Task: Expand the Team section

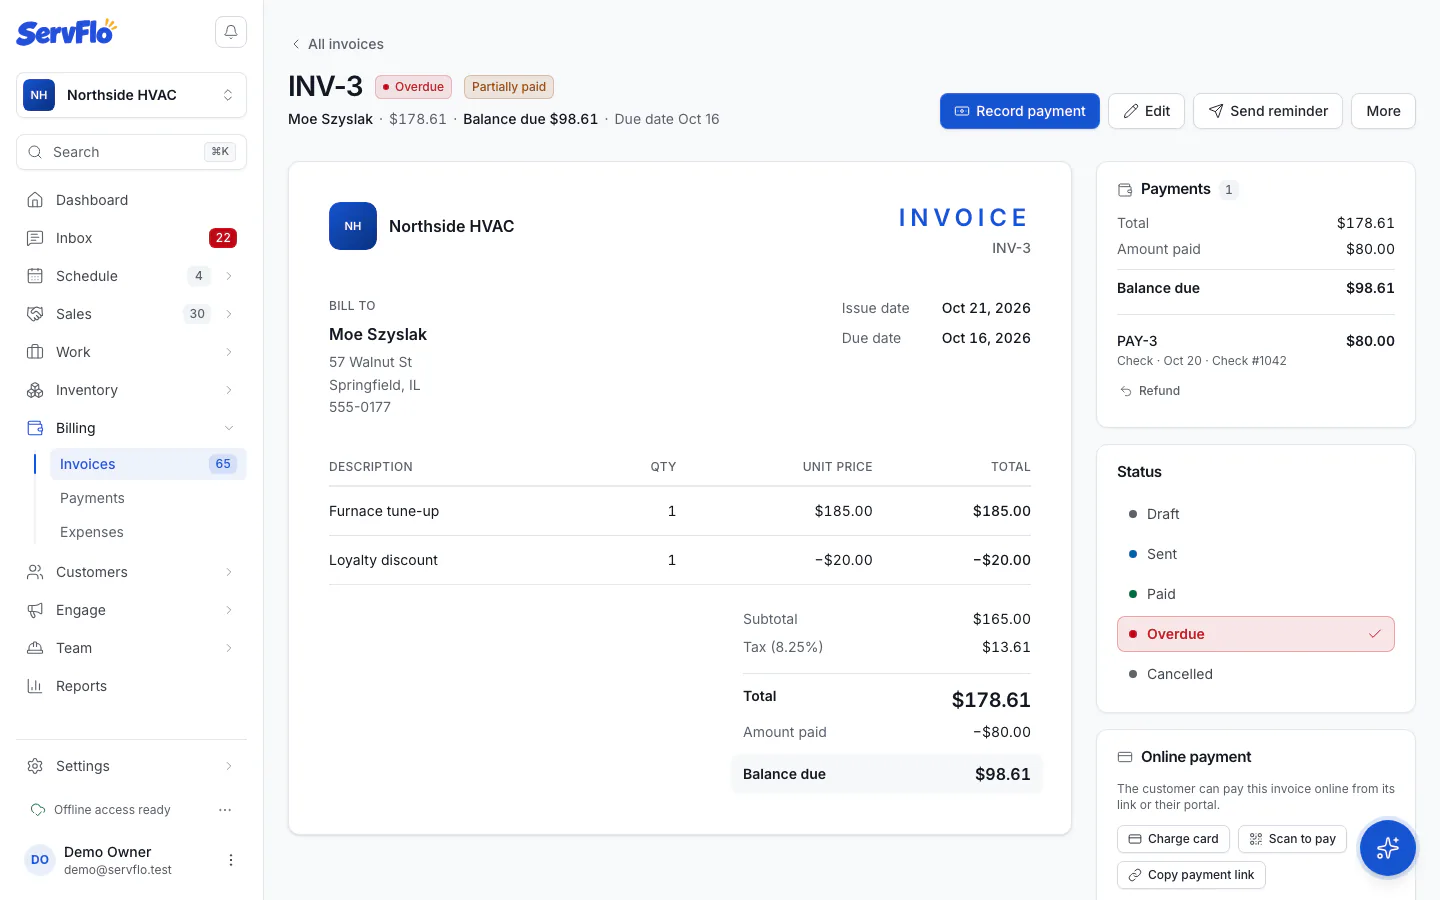Action: coord(229,648)
